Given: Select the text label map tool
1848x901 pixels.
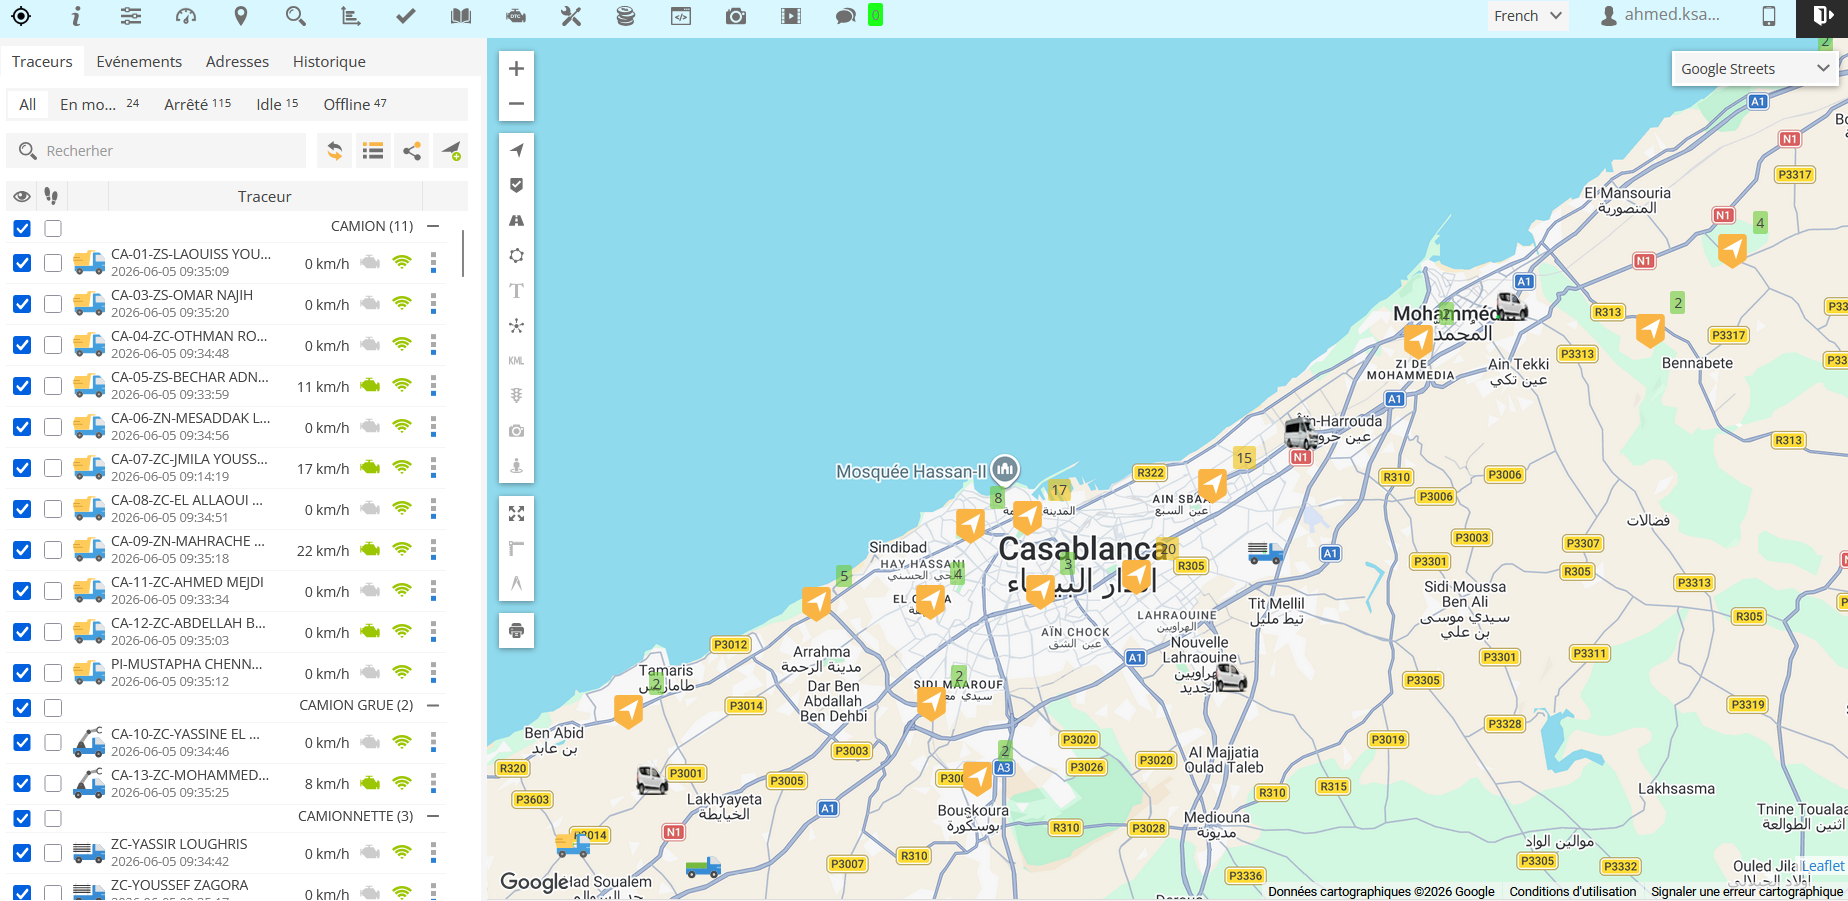Looking at the screenshot, I should tap(516, 290).
